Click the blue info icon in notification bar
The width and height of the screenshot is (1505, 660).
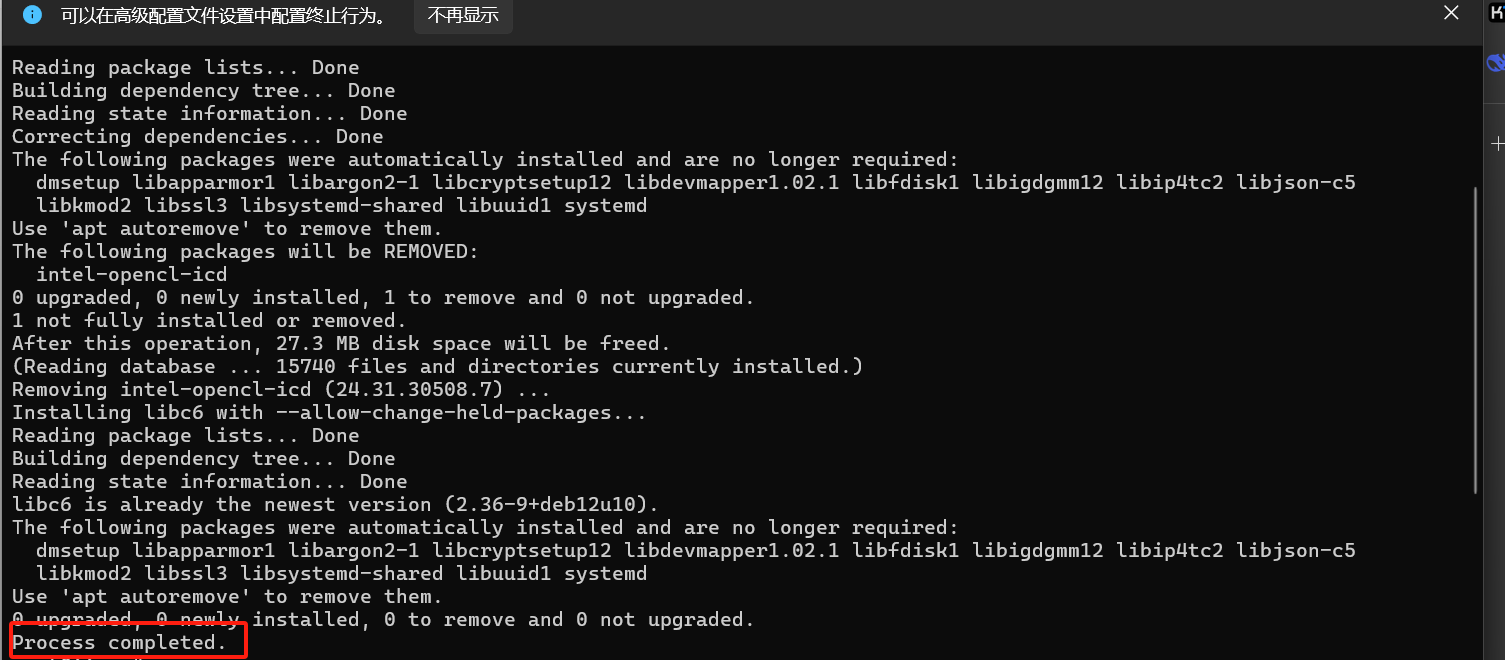[32, 15]
